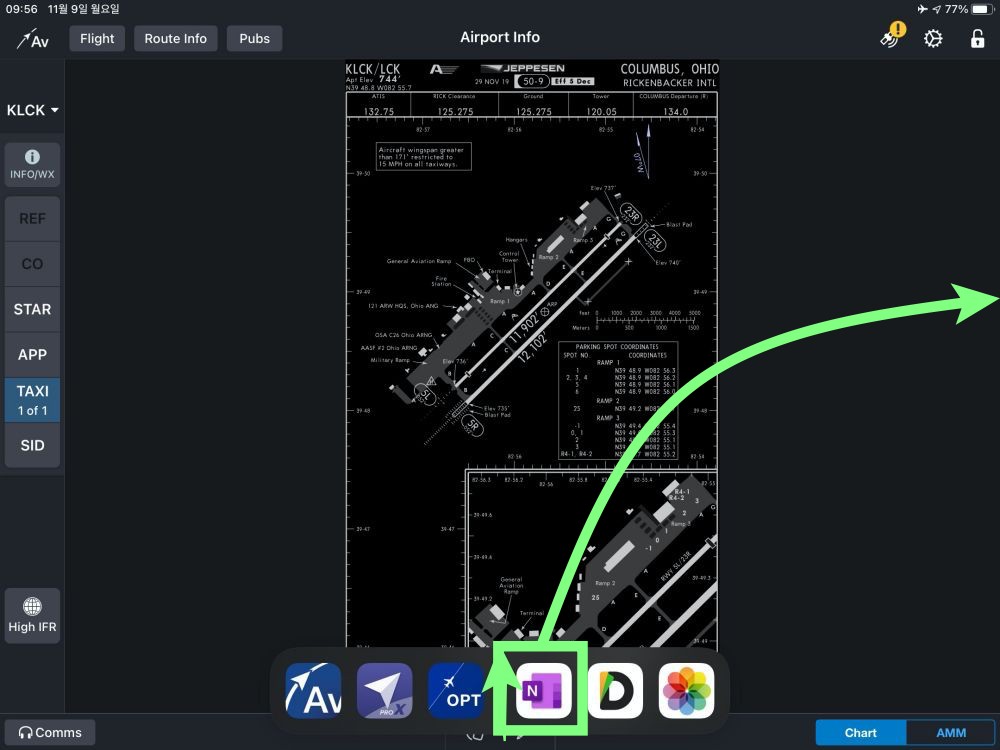Open the Av app icon in dock
Screen dimensions: 1000x750
pyautogui.click(x=313, y=691)
